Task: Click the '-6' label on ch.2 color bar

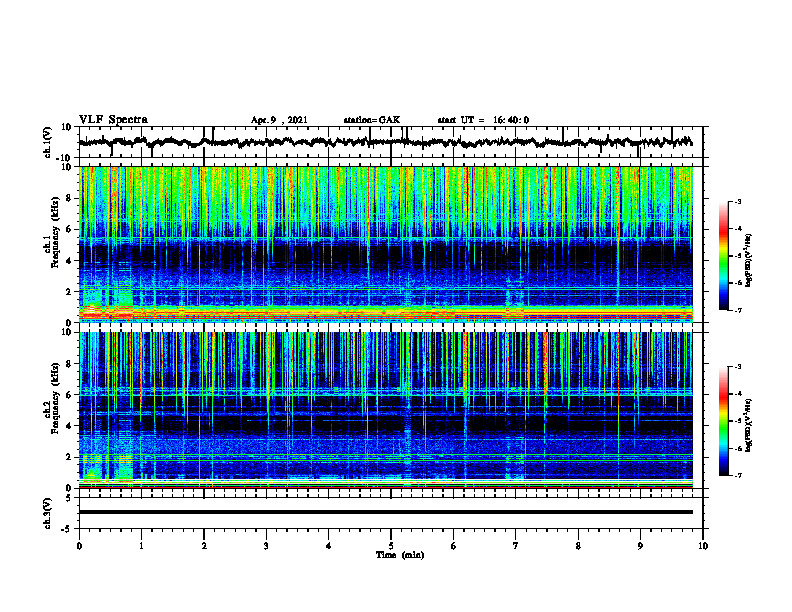Action: tap(738, 448)
